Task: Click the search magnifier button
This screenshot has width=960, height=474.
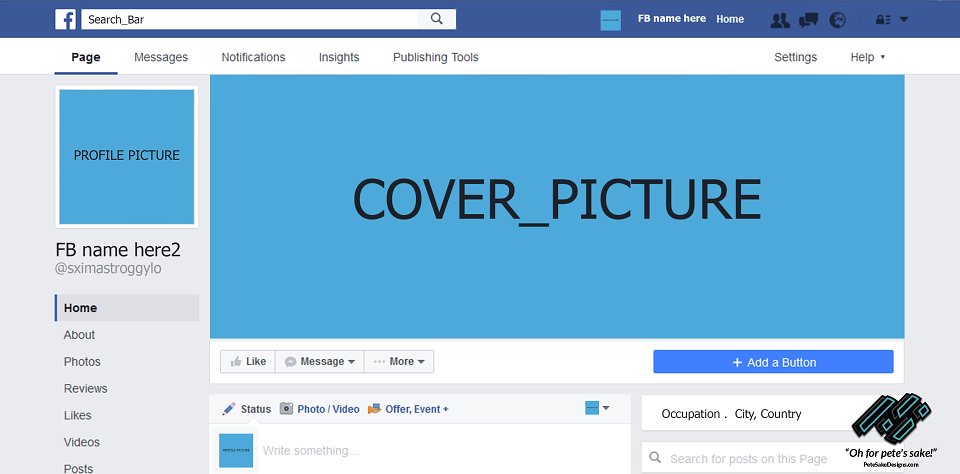Action: [x=437, y=19]
